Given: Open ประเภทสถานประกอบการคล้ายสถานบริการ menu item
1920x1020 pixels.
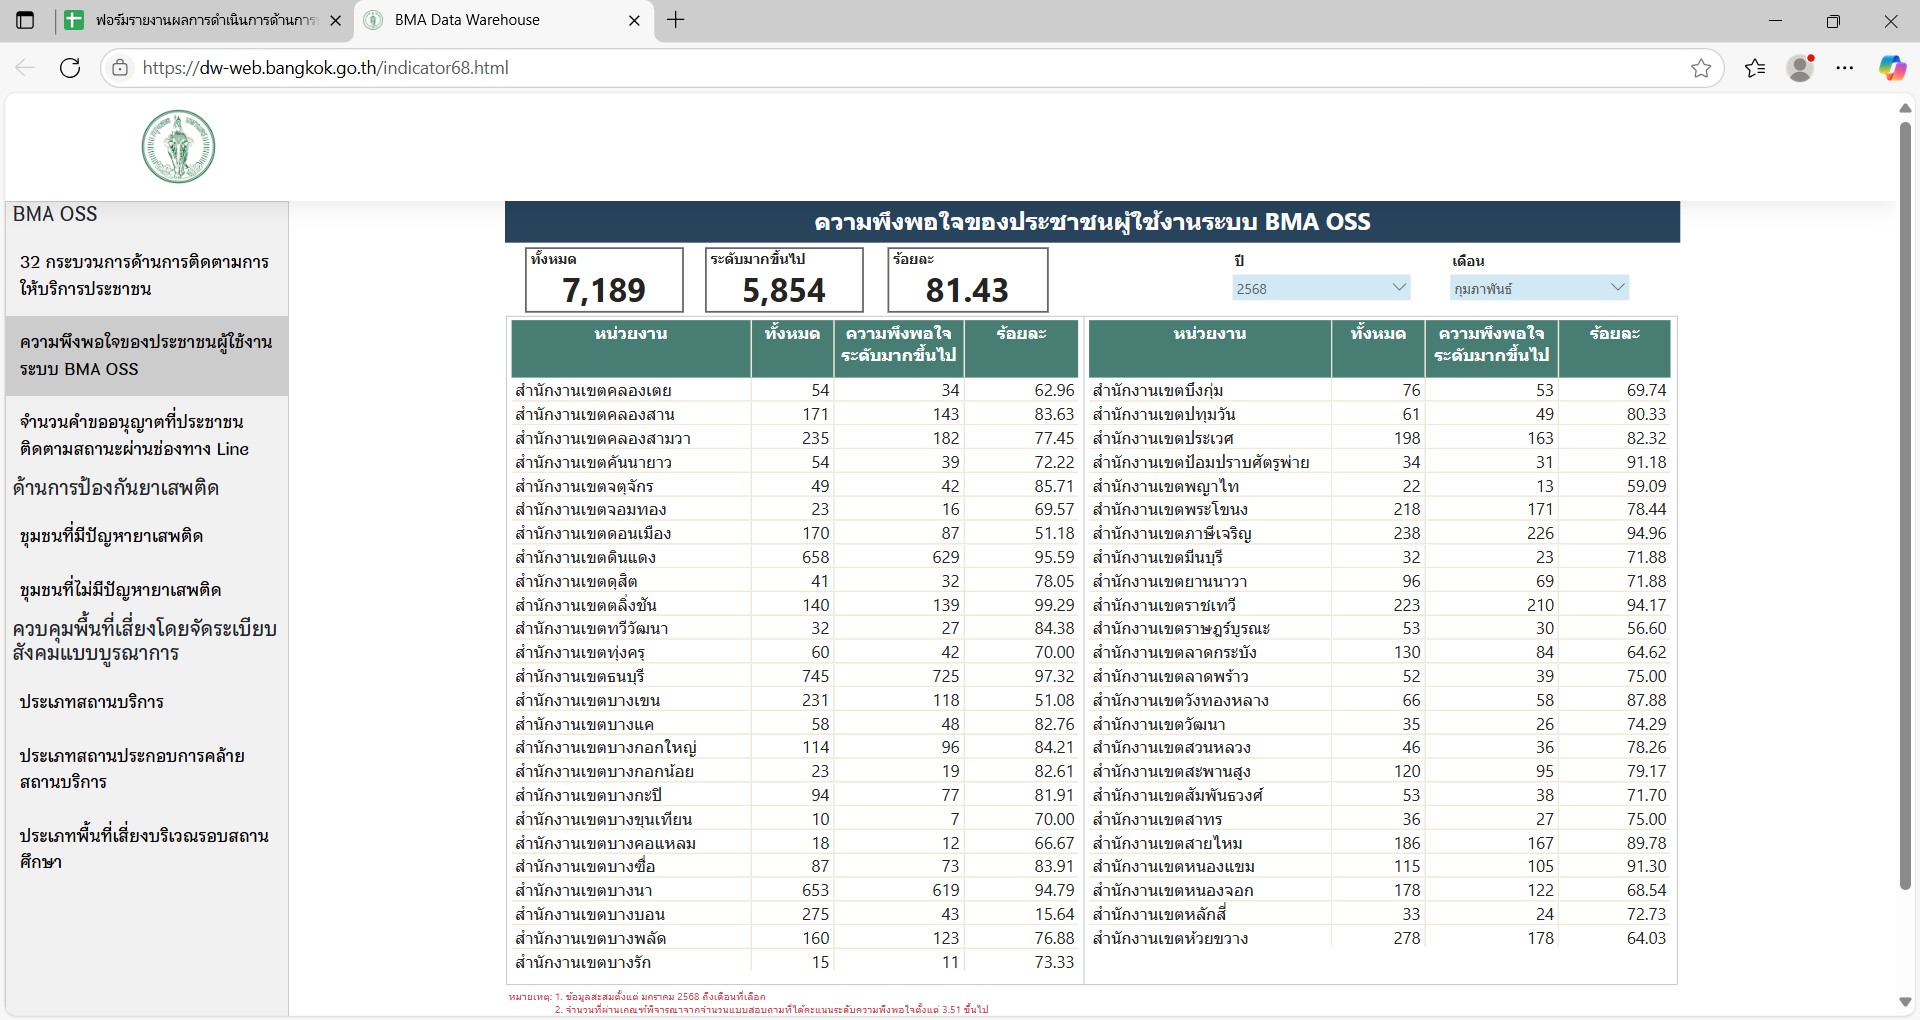Looking at the screenshot, I should pos(146,768).
